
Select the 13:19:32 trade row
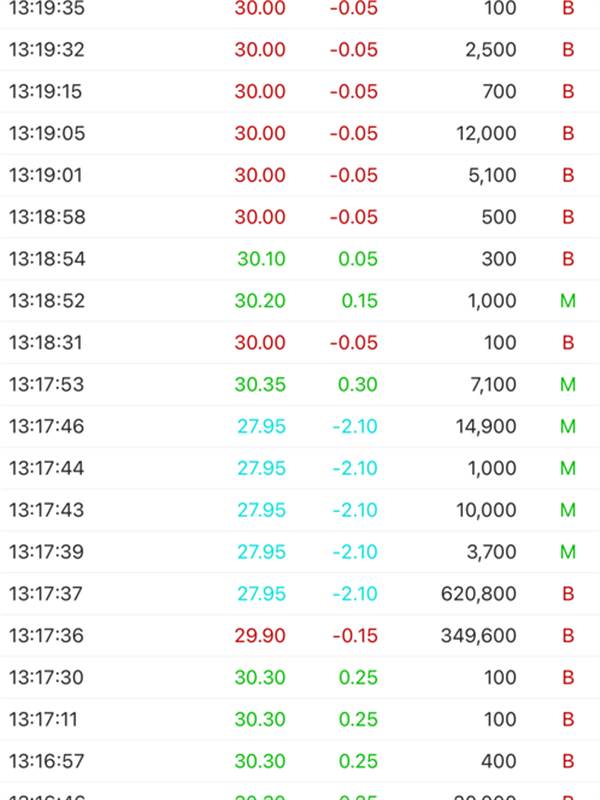[300, 49]
